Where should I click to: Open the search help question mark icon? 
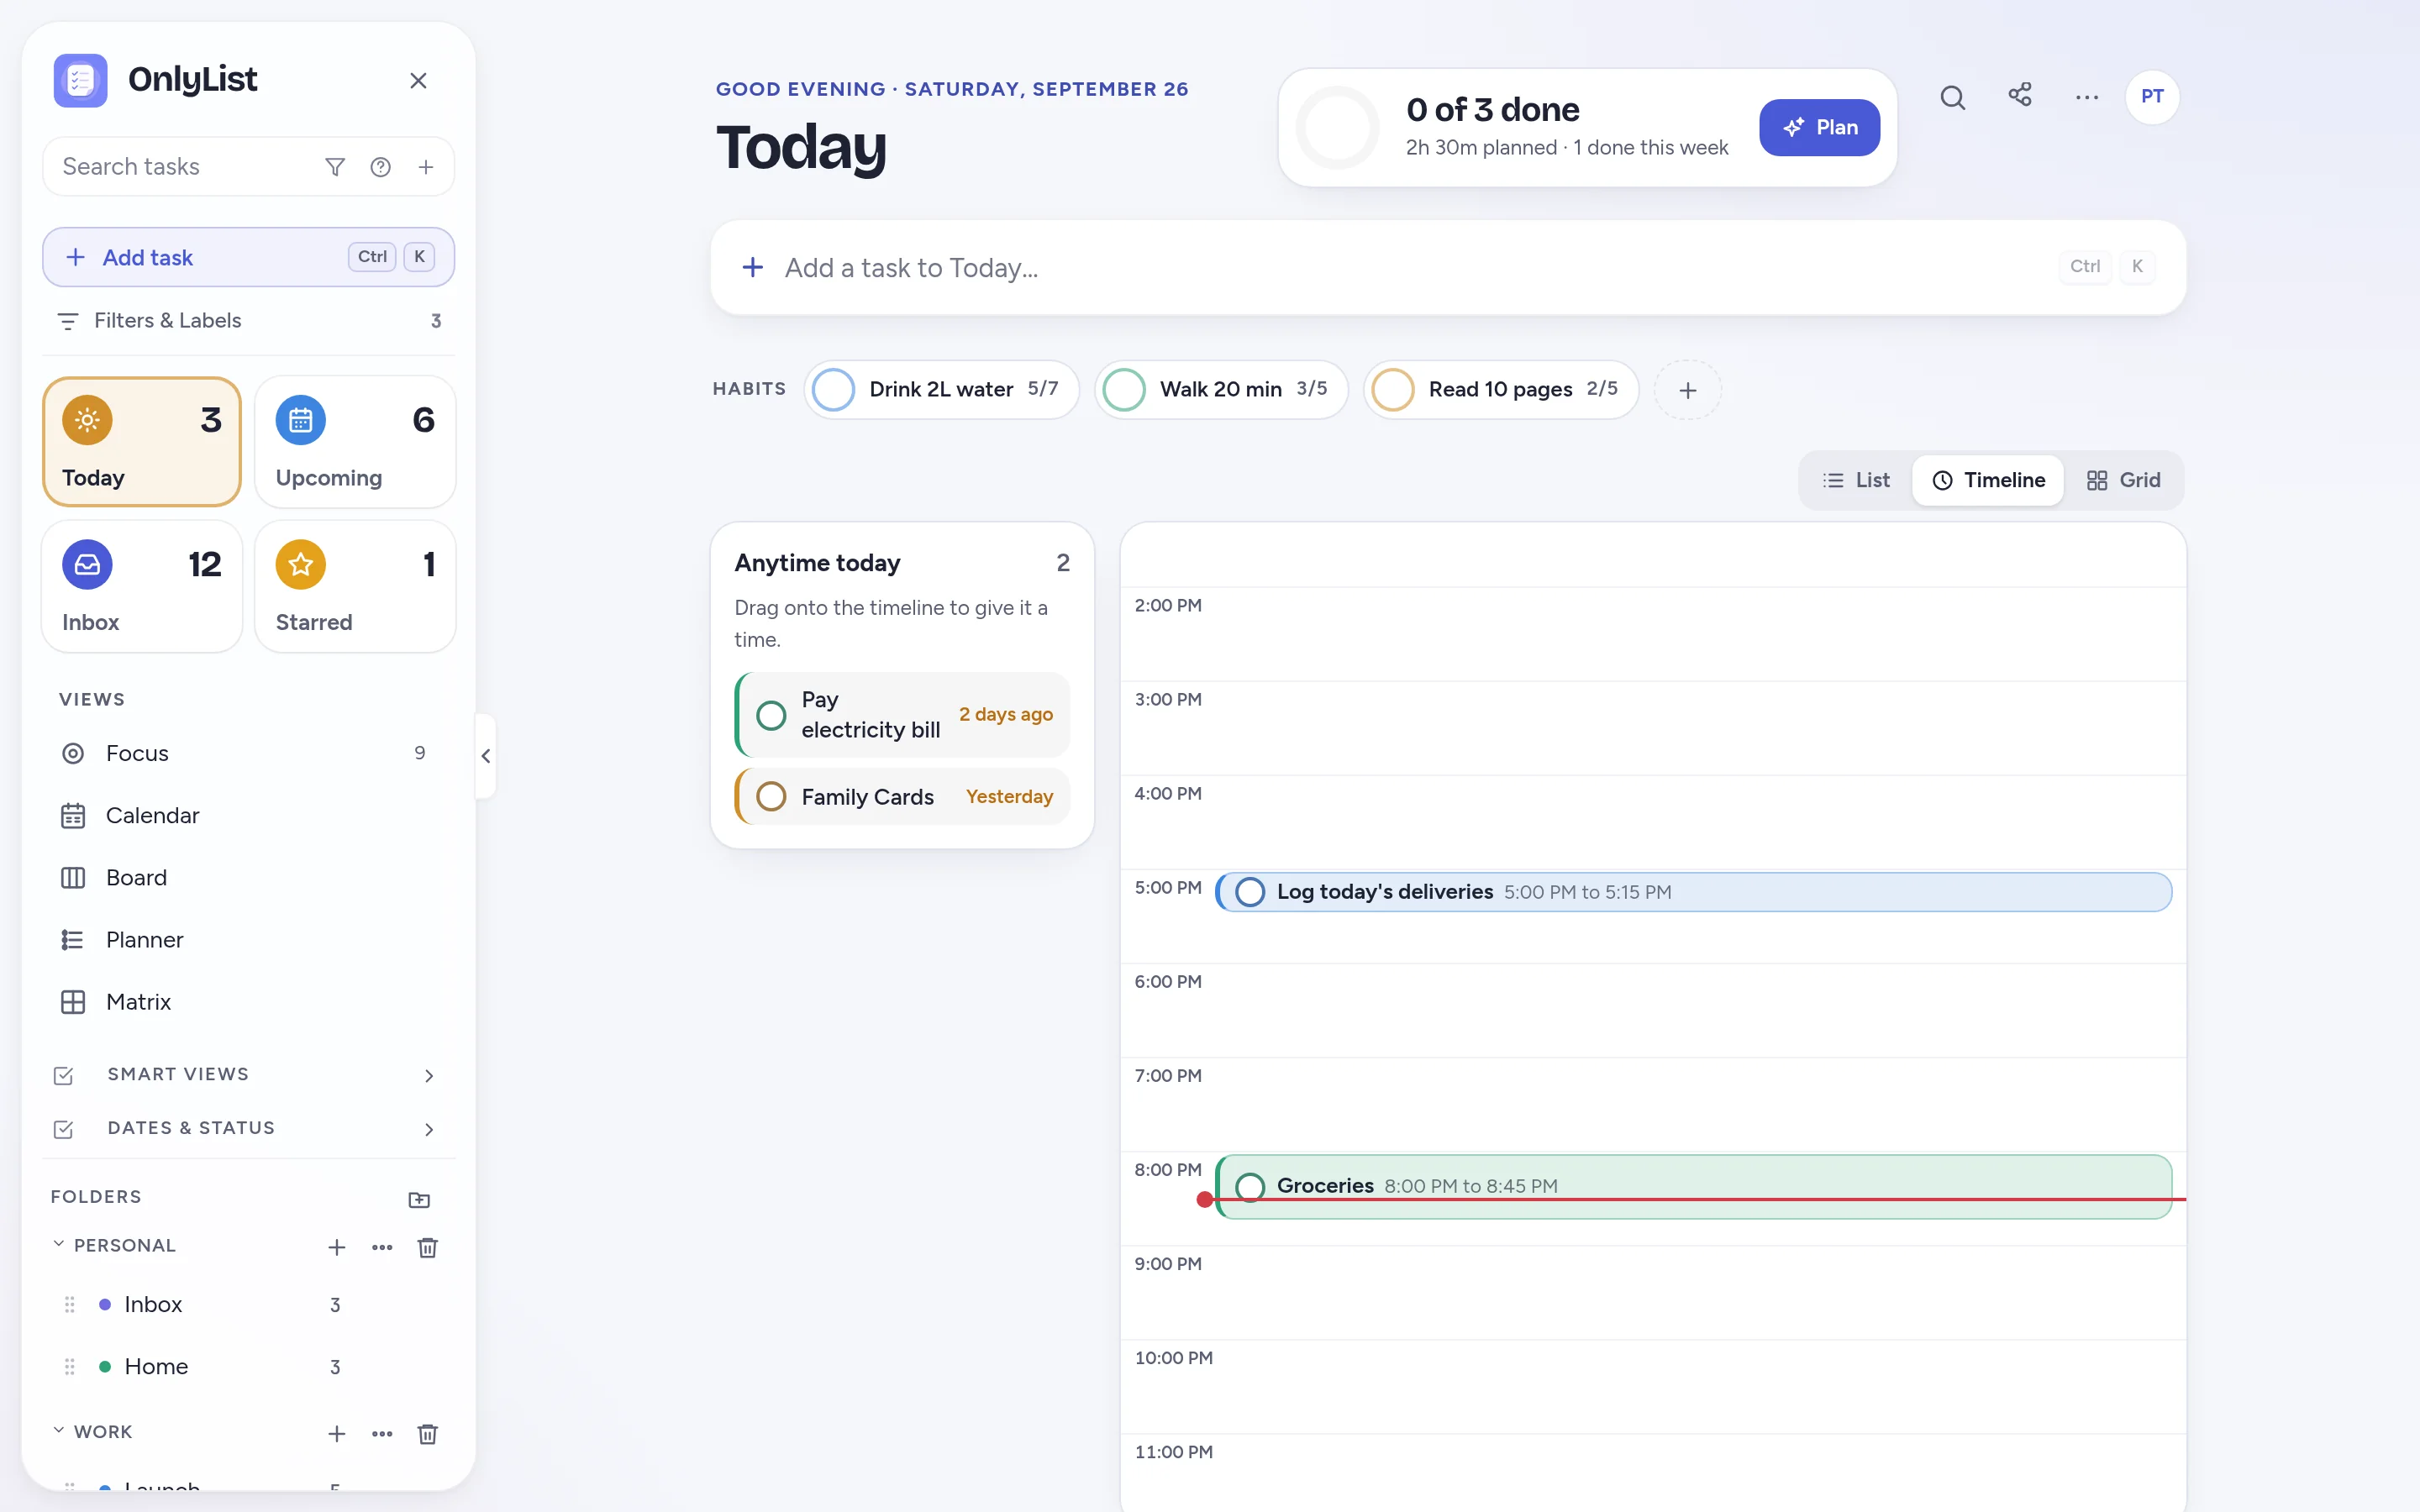[x=380, y=167]
